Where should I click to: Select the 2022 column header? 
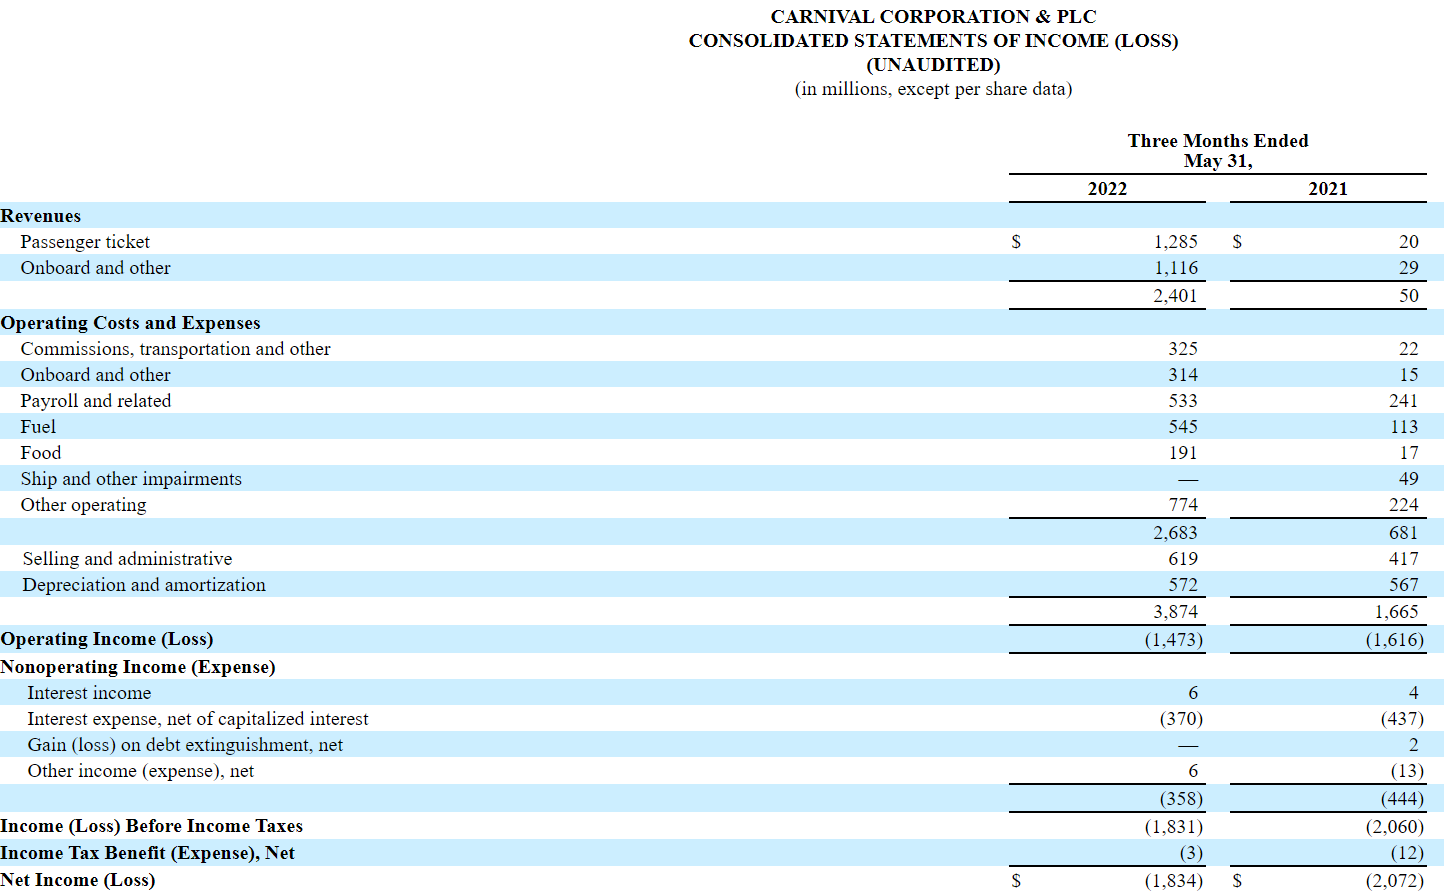click(x=1107, y=189)
